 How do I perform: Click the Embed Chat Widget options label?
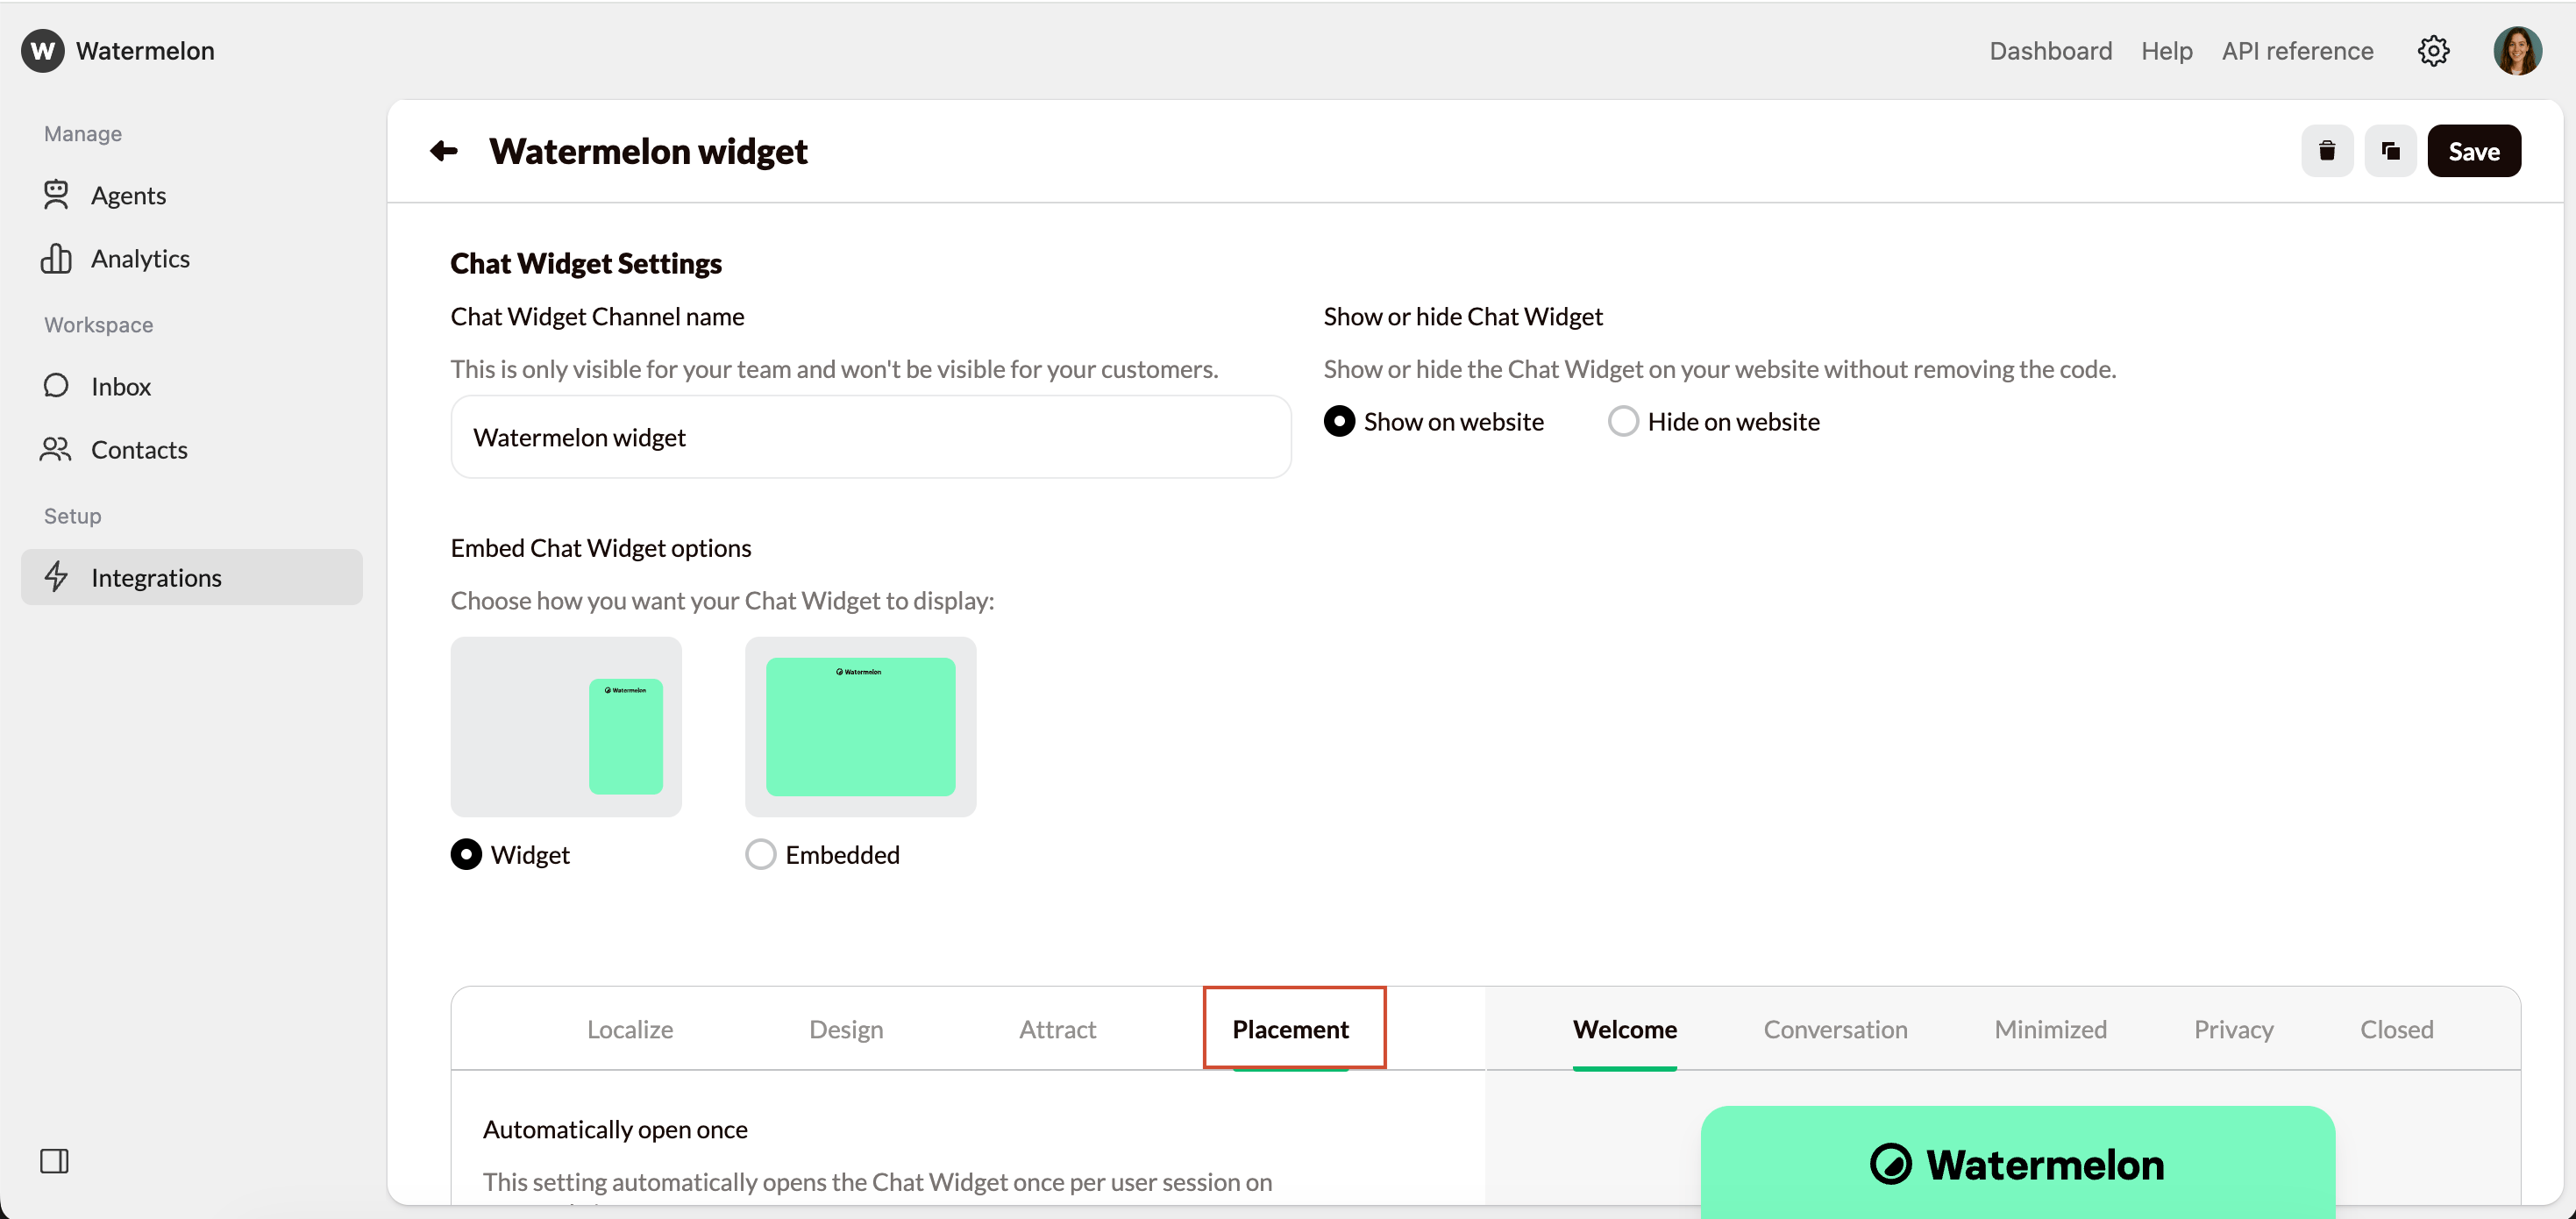pos(601,548)
